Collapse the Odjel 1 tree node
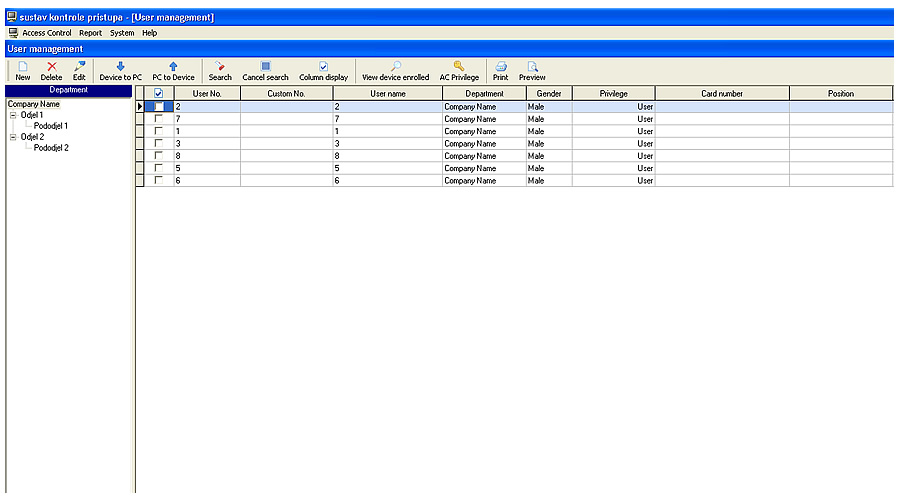This screenshot has height=500, width=900. click(x=13, y=115)
